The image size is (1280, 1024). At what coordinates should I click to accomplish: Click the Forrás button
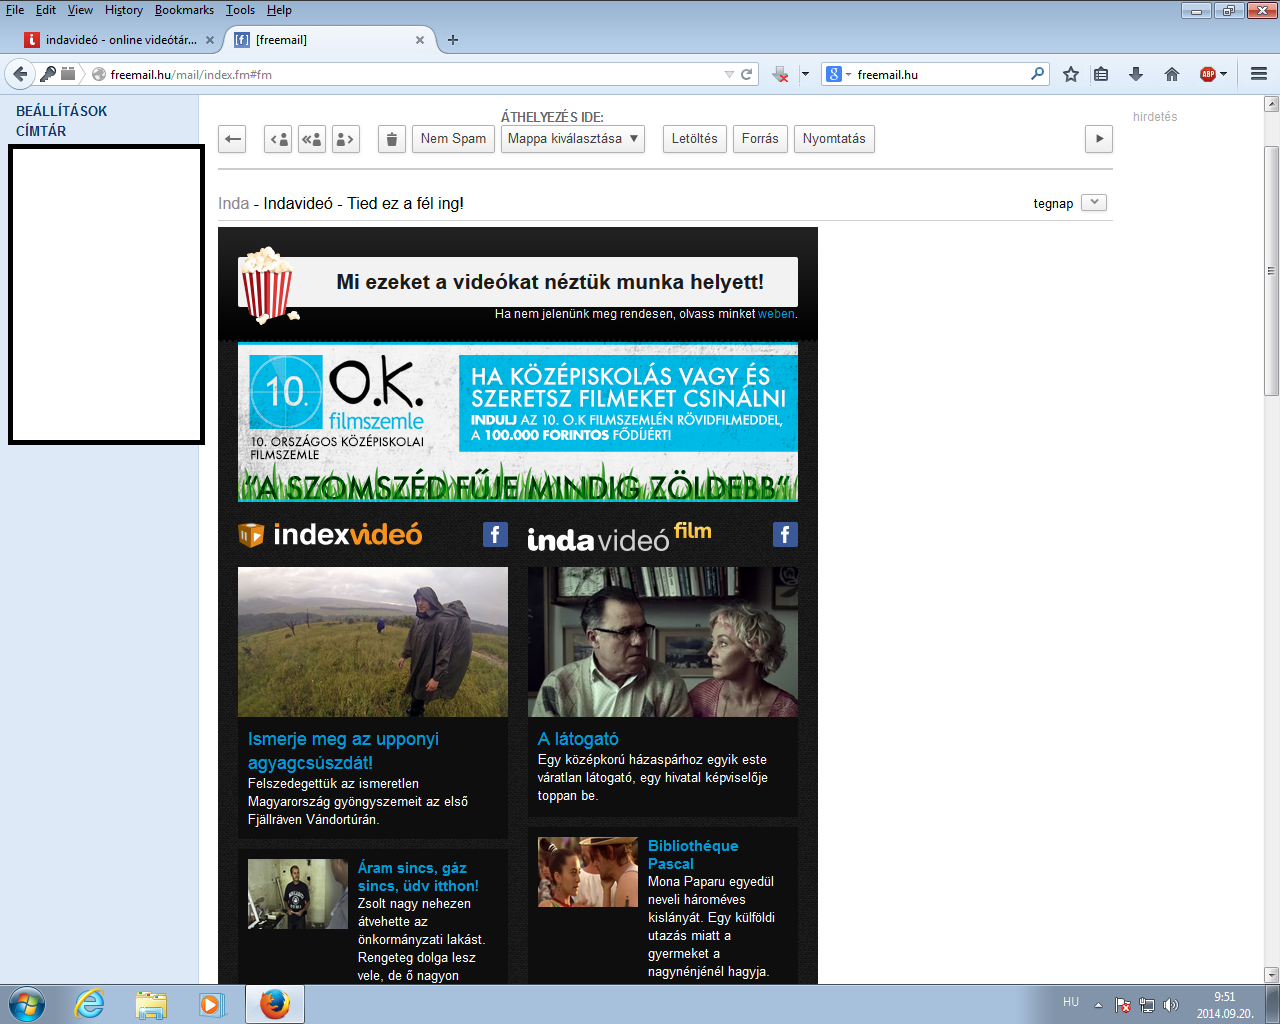click(x=760, y=139)
